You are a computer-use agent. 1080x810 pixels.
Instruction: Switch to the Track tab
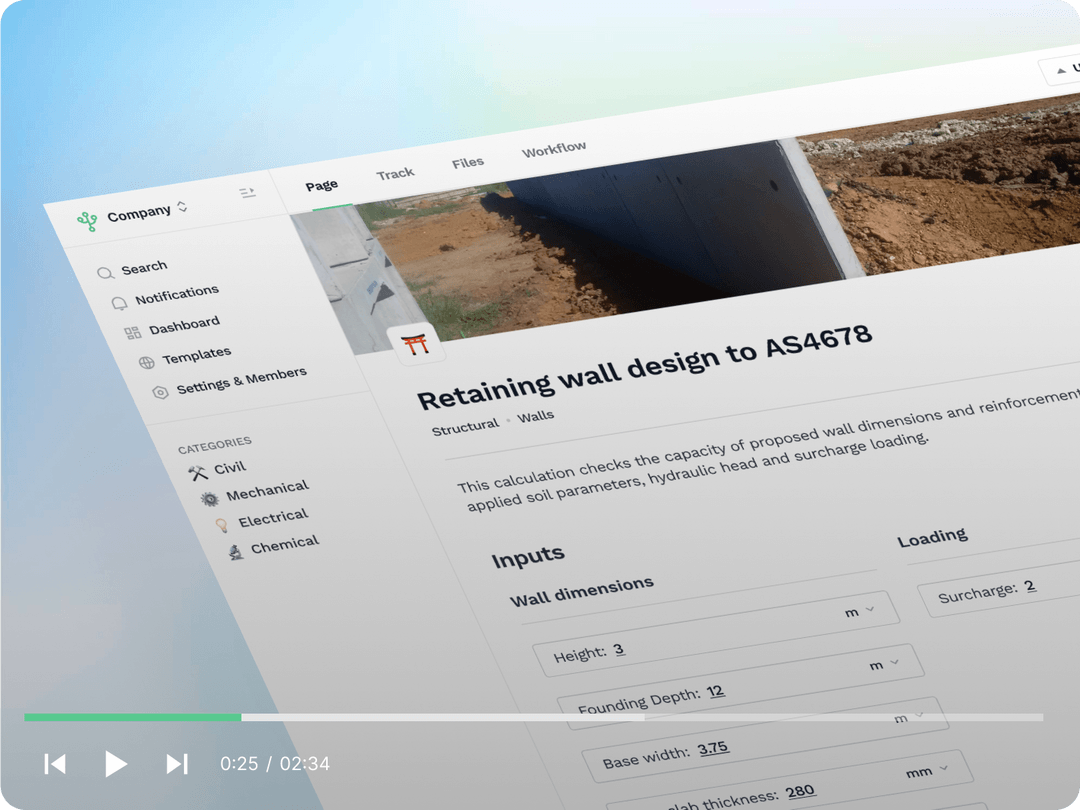coord(396,171)
